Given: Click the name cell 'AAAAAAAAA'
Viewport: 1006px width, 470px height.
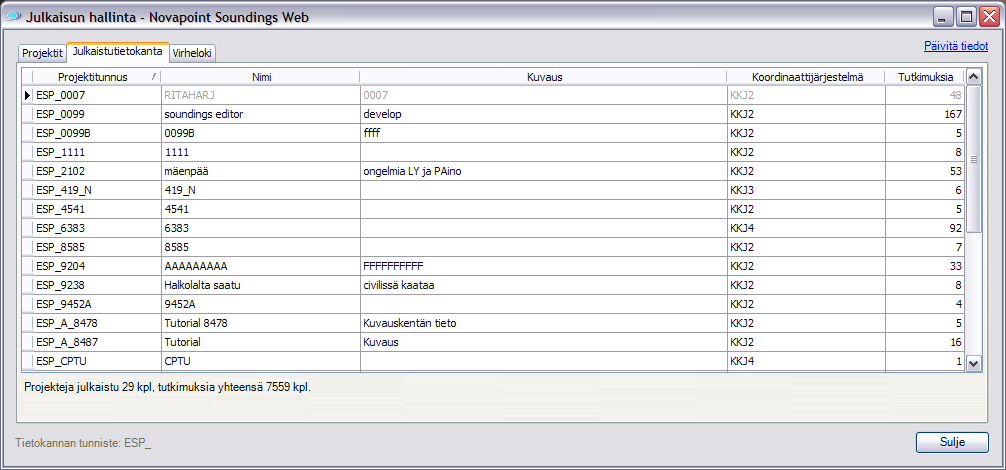Looking at the screenshot, I should tap(260, 266).
